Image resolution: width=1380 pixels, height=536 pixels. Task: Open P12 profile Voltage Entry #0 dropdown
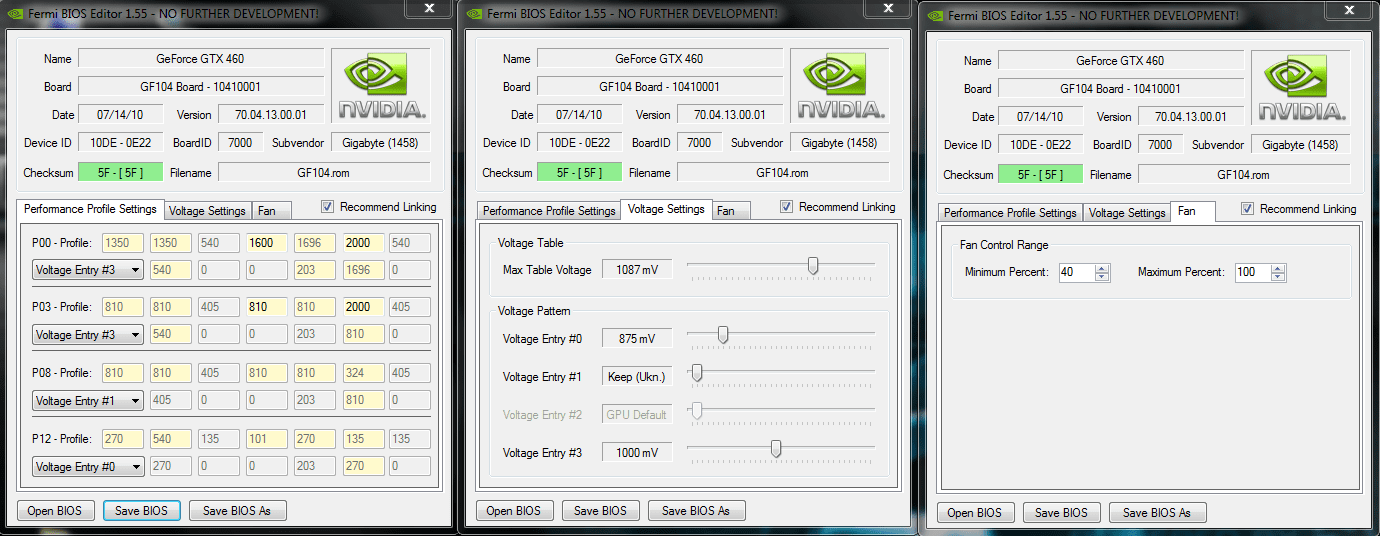coord(88,466)
